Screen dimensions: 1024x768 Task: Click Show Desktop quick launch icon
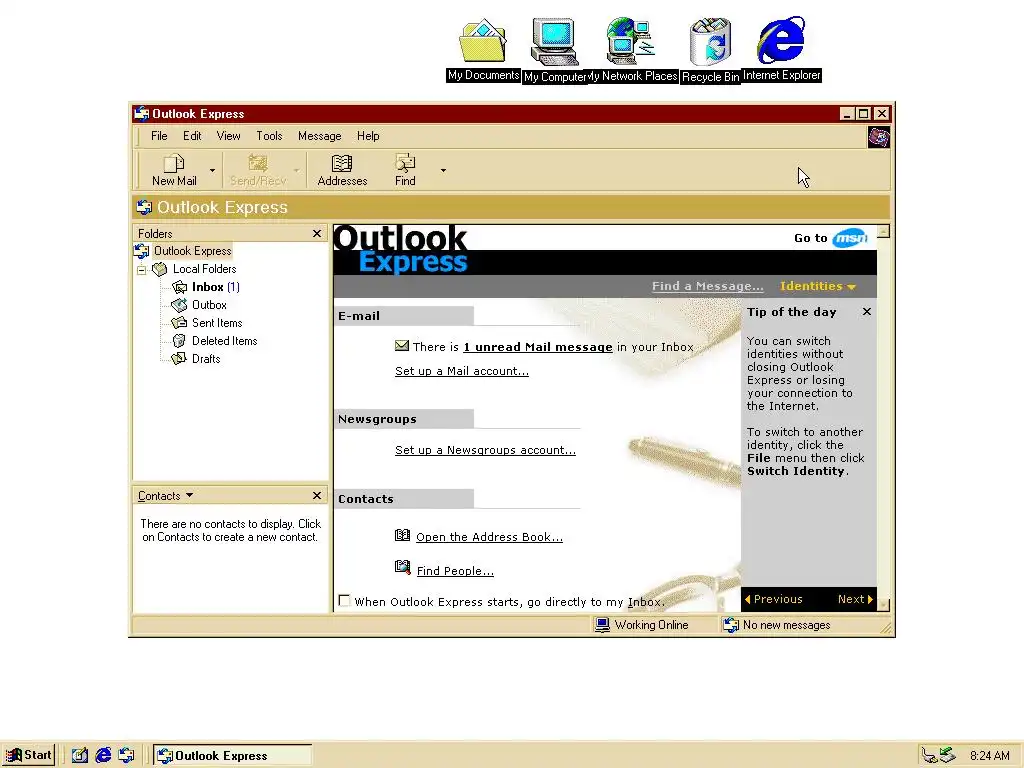[x=80, y=756]
